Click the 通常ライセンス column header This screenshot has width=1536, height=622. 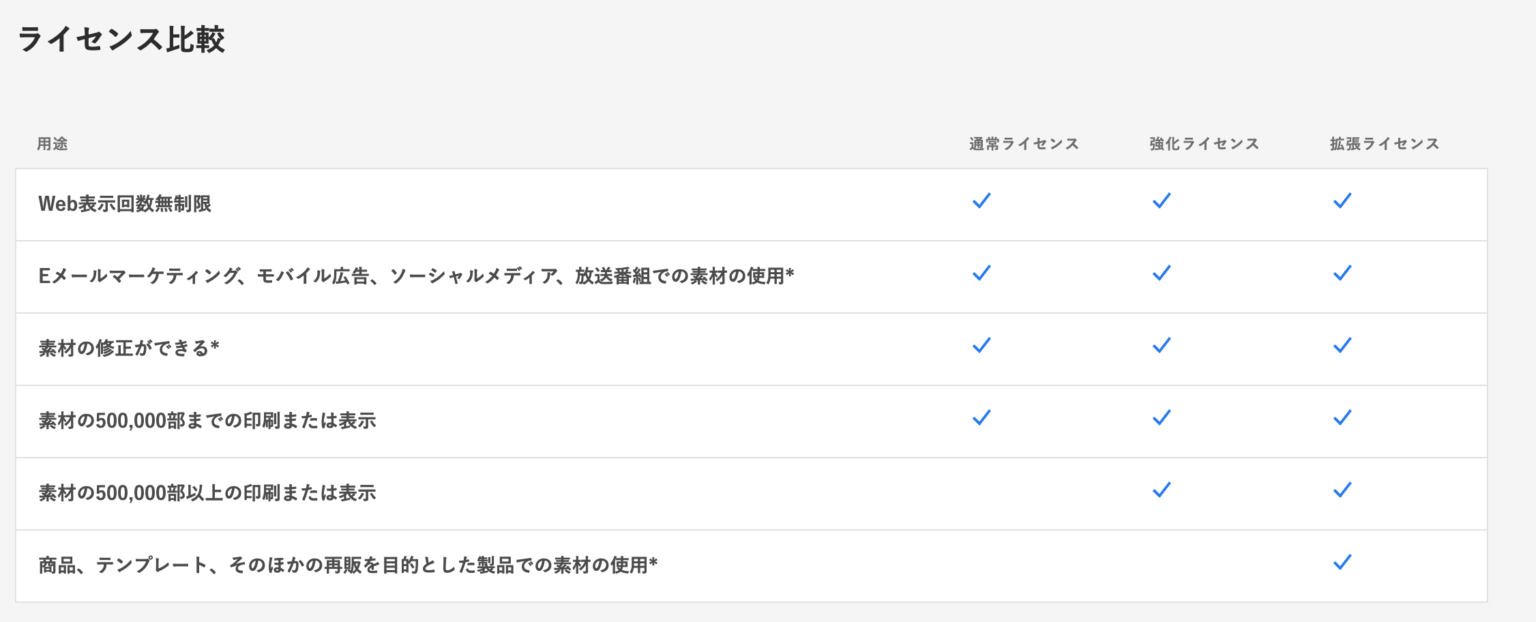pos(1024,144)
